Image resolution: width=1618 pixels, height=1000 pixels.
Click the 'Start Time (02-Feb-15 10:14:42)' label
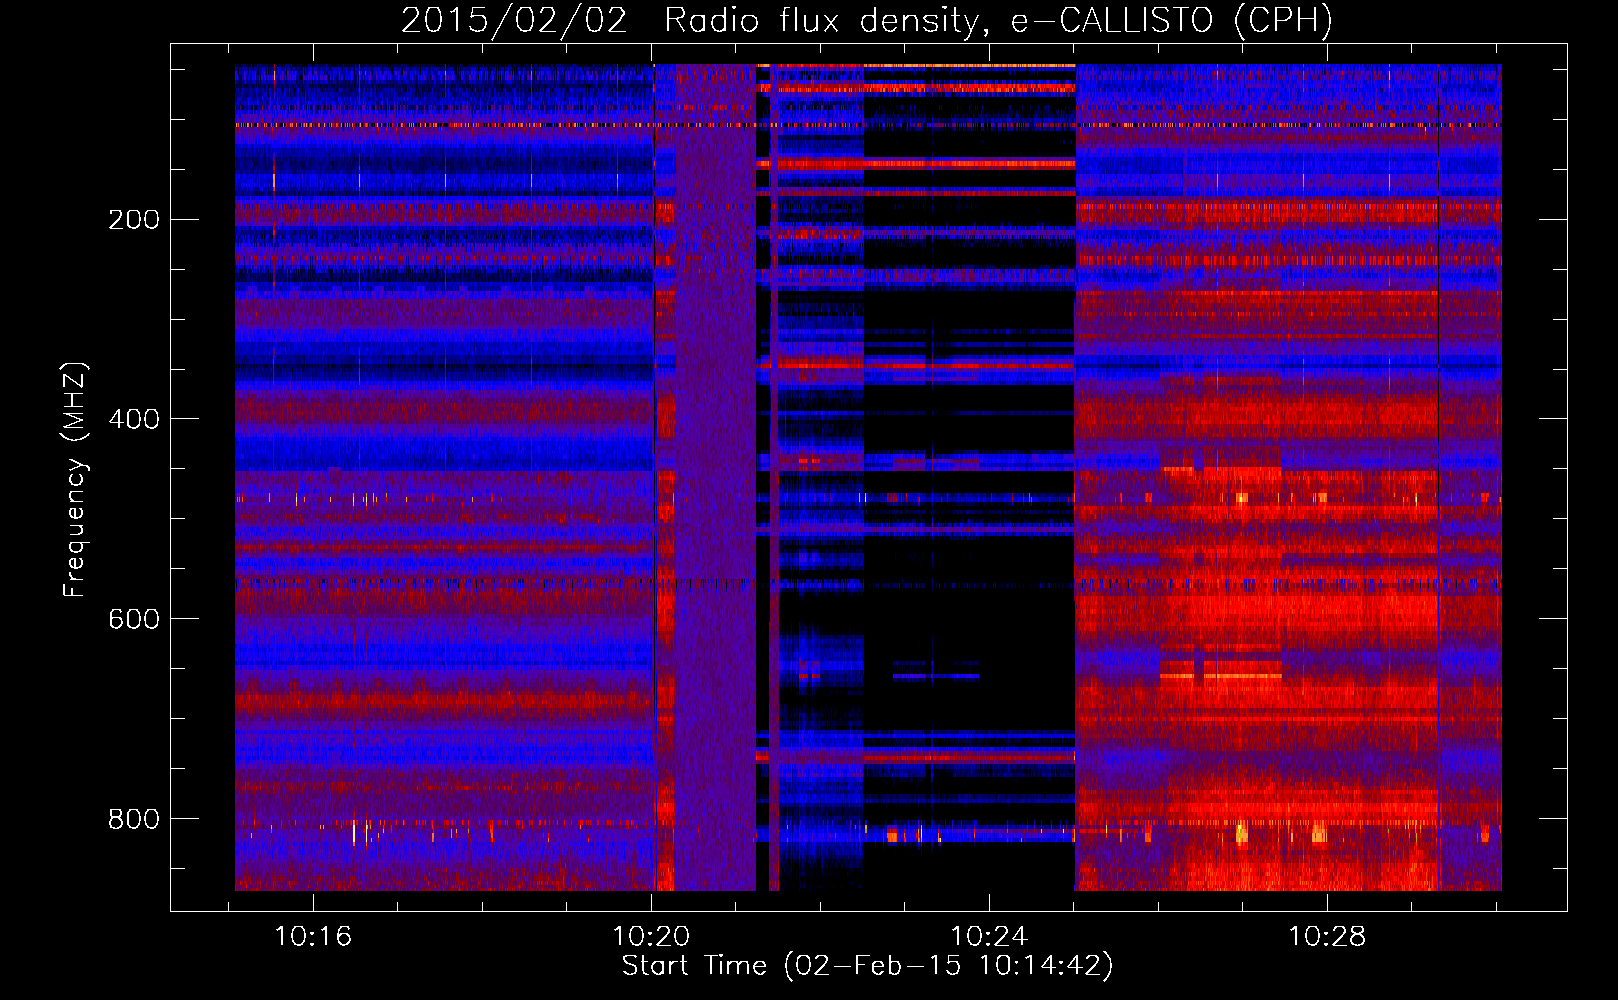pyautogui.click(x=867, y=966)
